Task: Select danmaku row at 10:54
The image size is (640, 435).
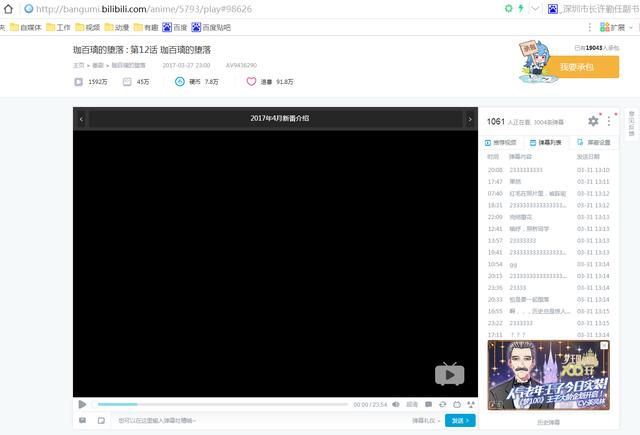Action: click(549, 264)
